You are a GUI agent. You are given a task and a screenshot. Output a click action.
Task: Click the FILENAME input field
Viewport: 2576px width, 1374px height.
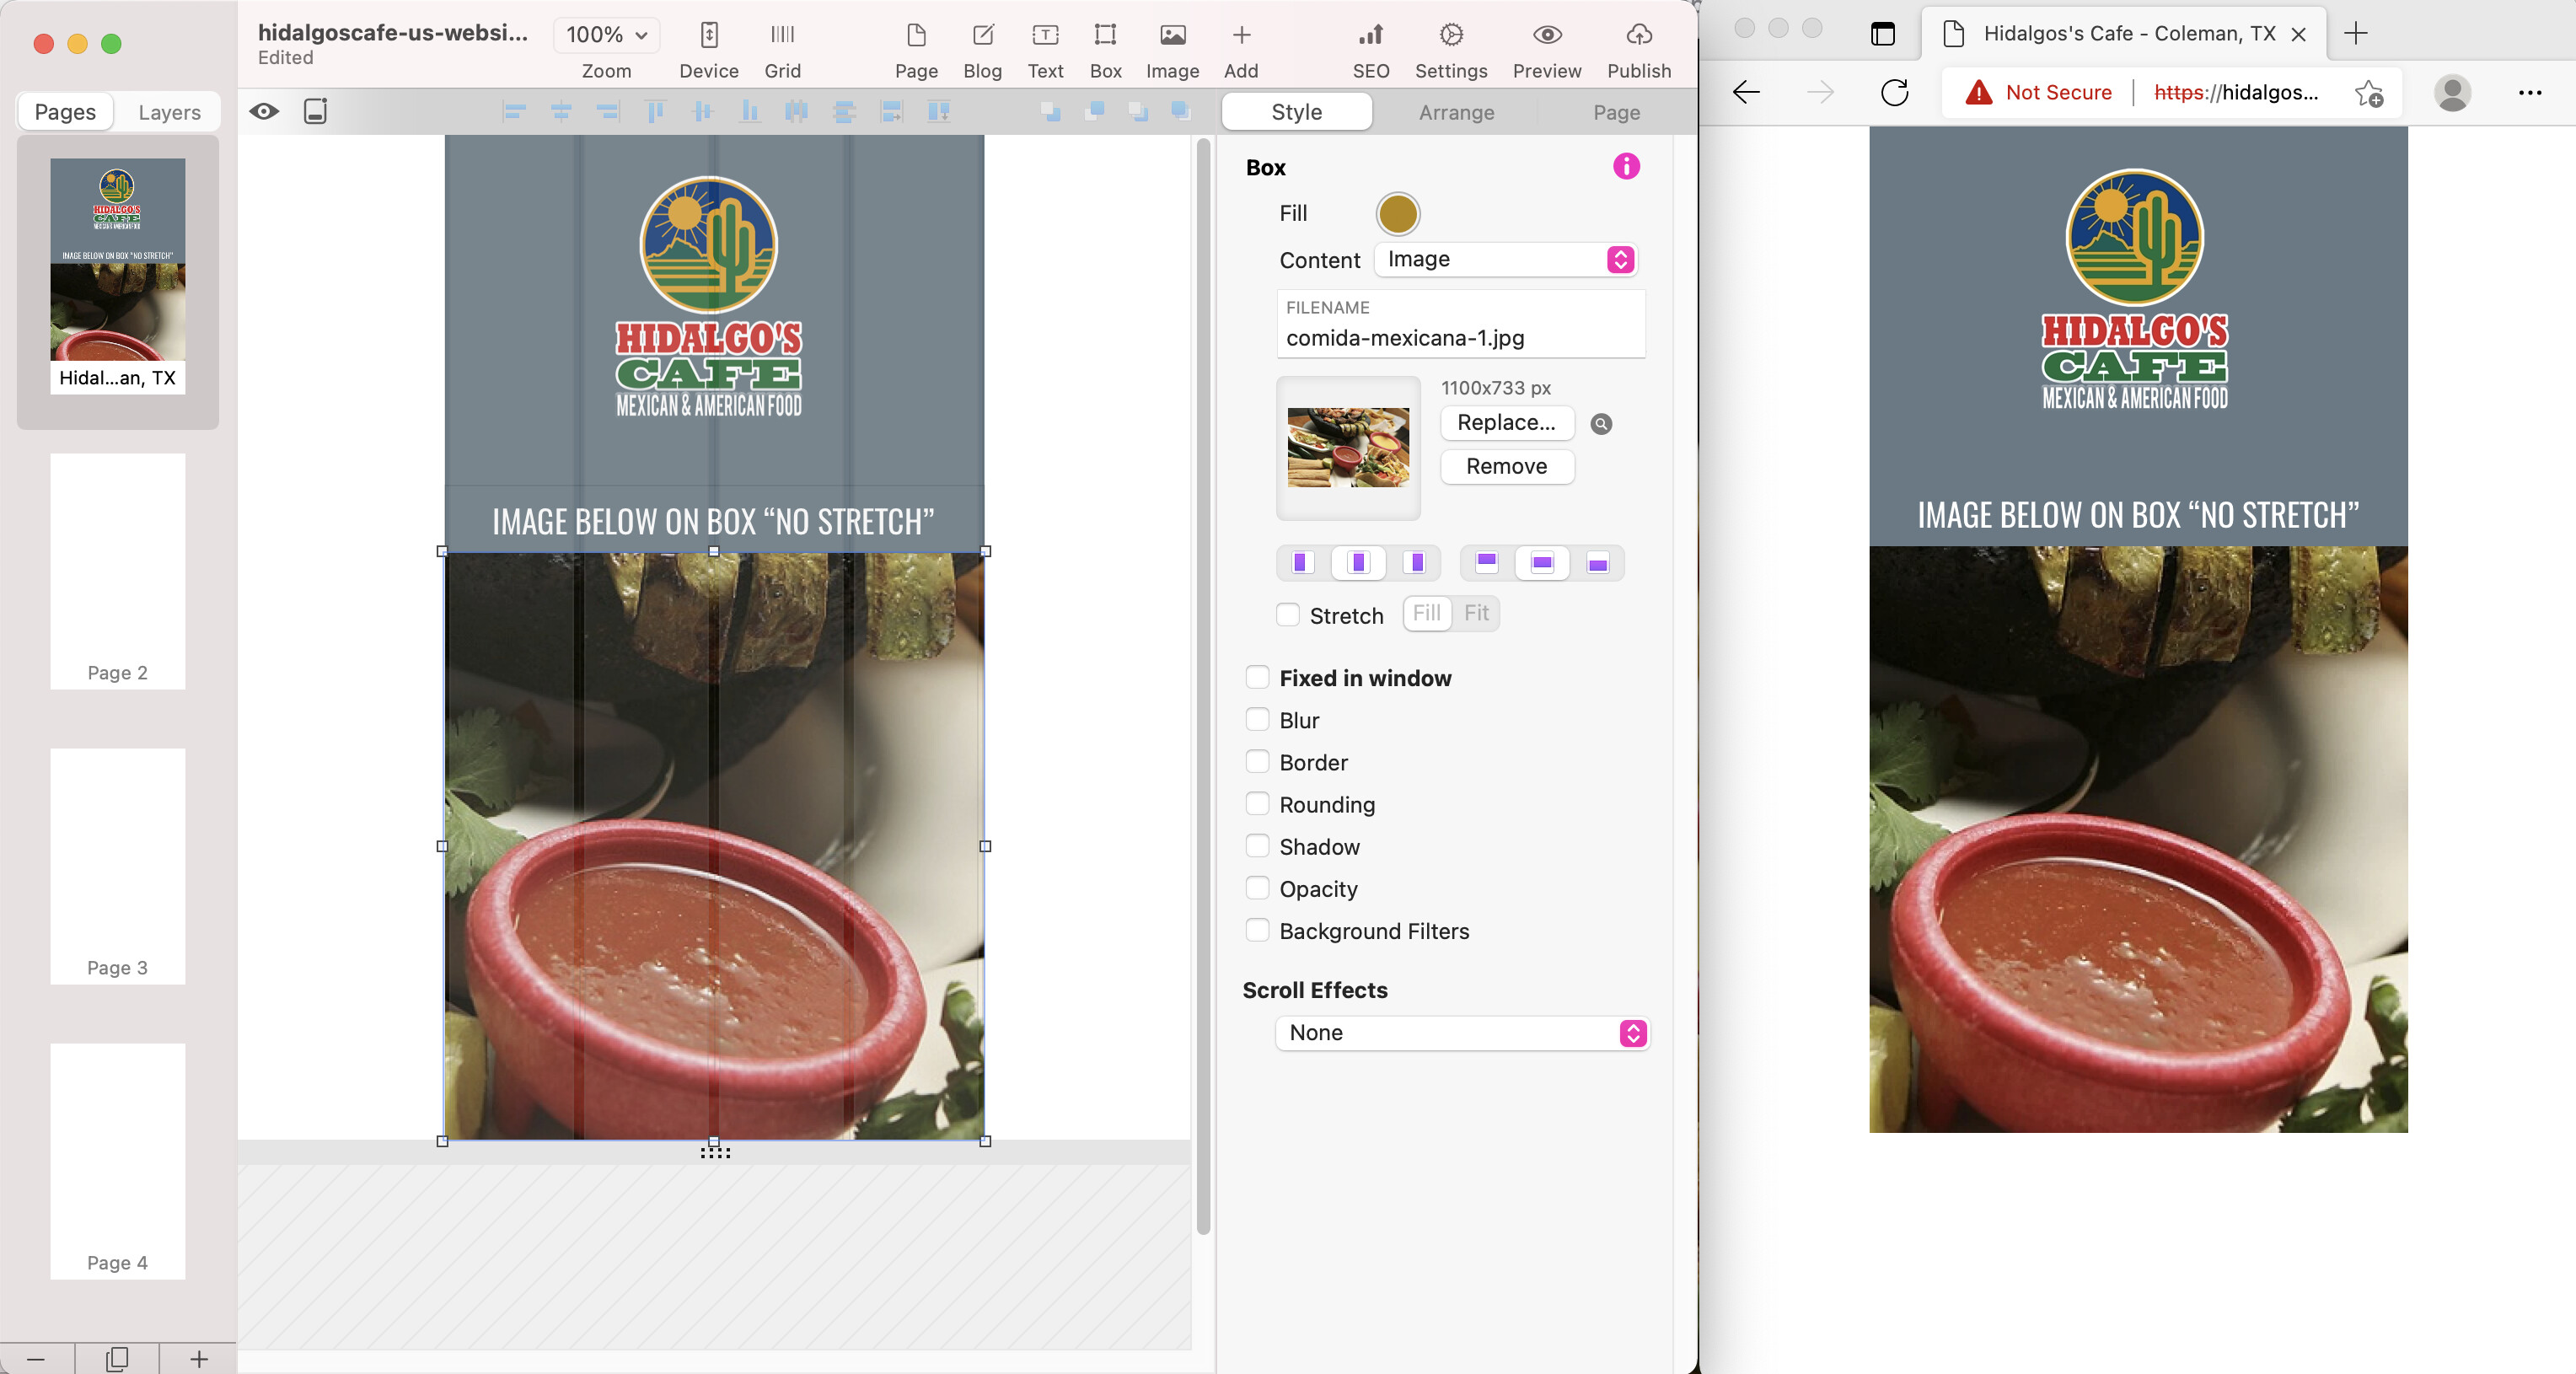(x=1460, y=324)
